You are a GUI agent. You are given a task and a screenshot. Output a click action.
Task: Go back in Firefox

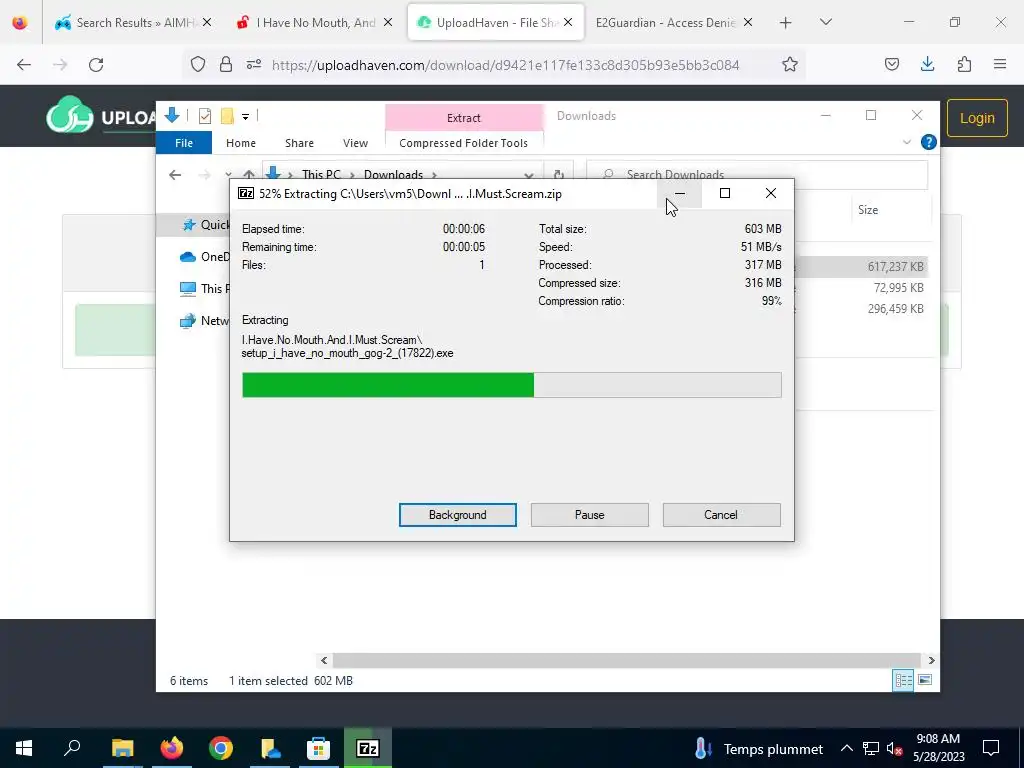(24, 64)
